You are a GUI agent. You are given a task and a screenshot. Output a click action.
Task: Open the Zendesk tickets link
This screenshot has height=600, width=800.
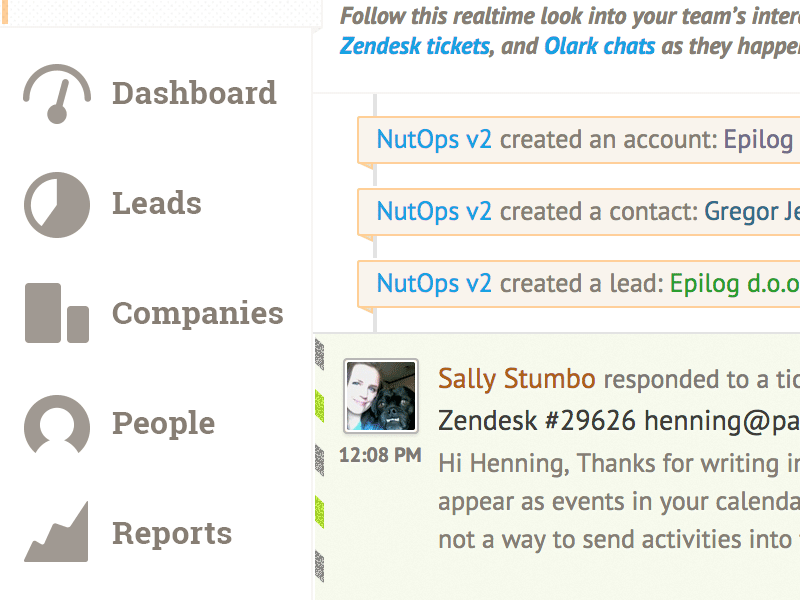click(415, 46)
